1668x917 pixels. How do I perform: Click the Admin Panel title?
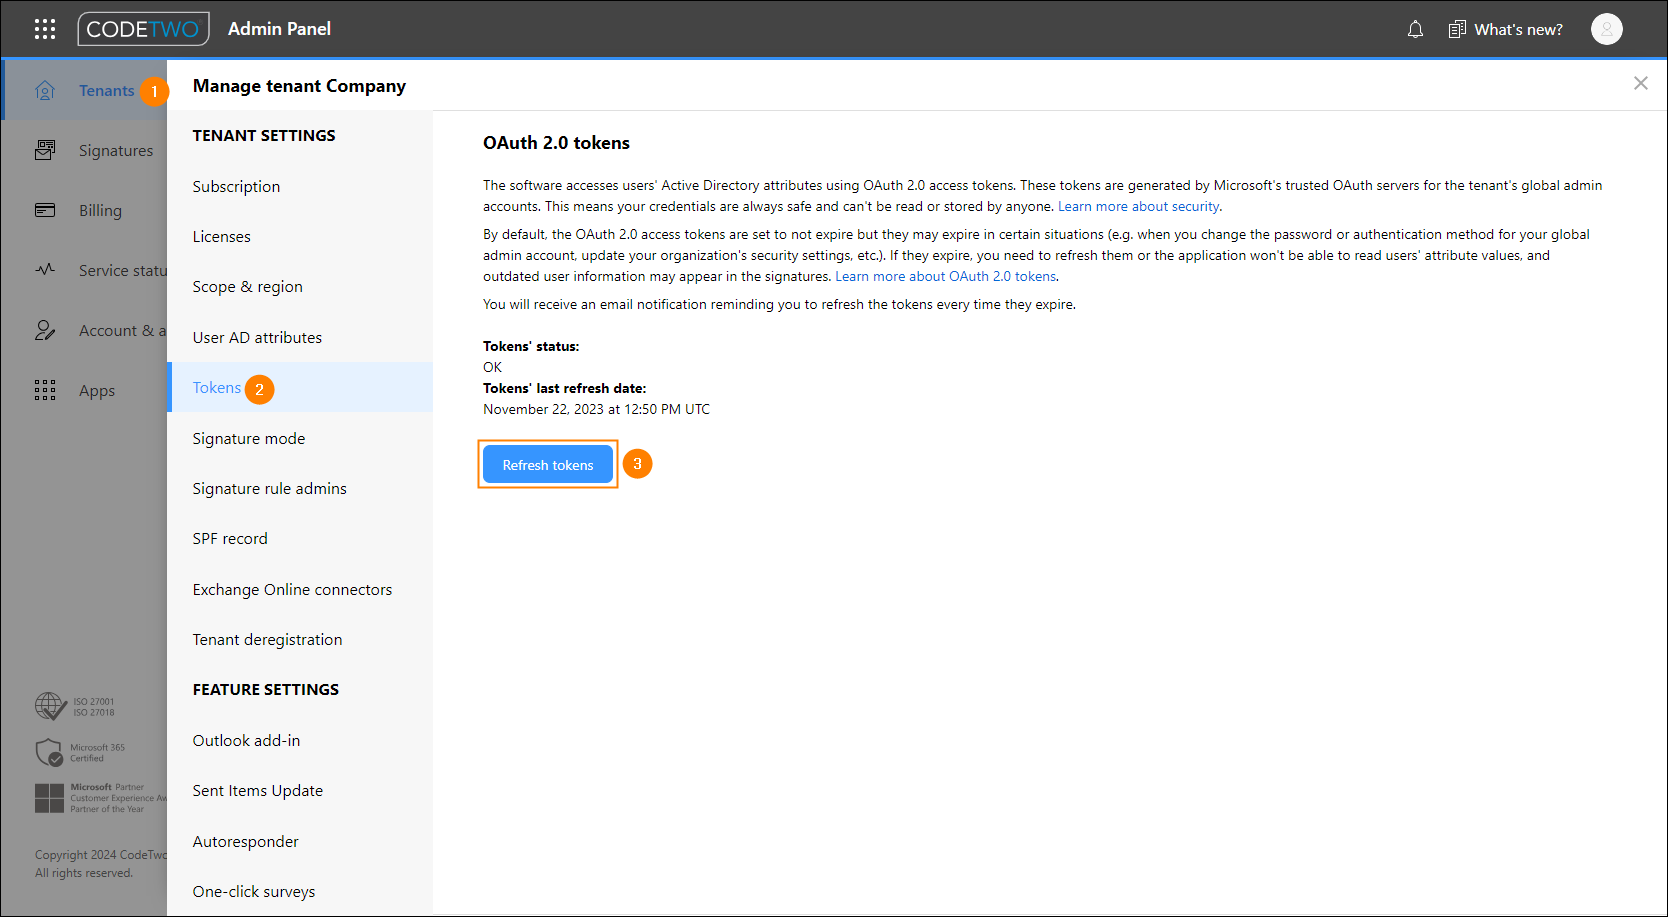279,29
